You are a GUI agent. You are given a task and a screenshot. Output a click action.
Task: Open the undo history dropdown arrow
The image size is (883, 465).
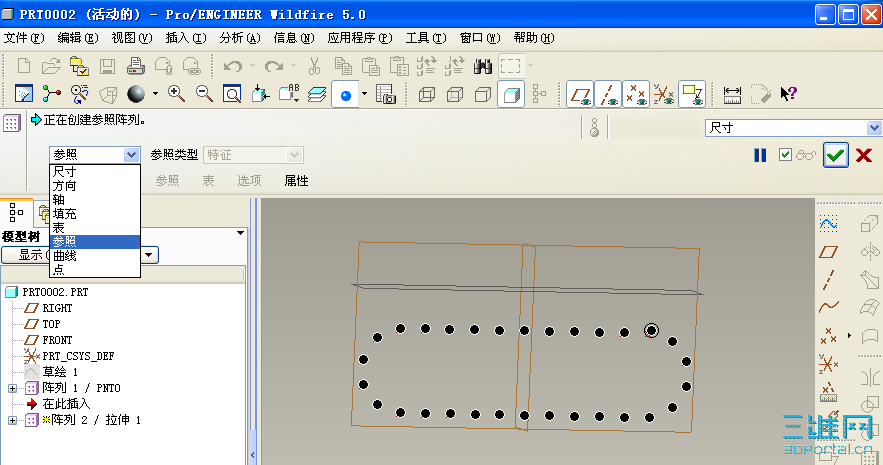252,66
